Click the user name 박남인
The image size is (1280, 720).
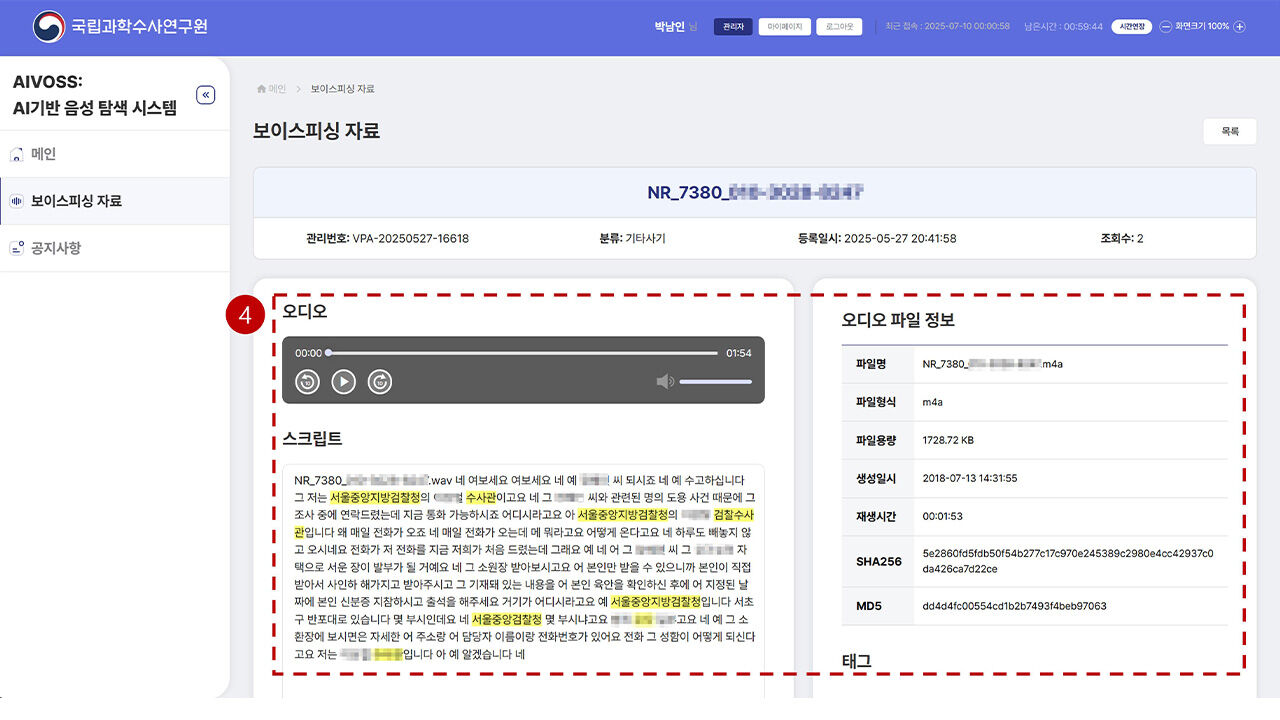pos(670,26)
